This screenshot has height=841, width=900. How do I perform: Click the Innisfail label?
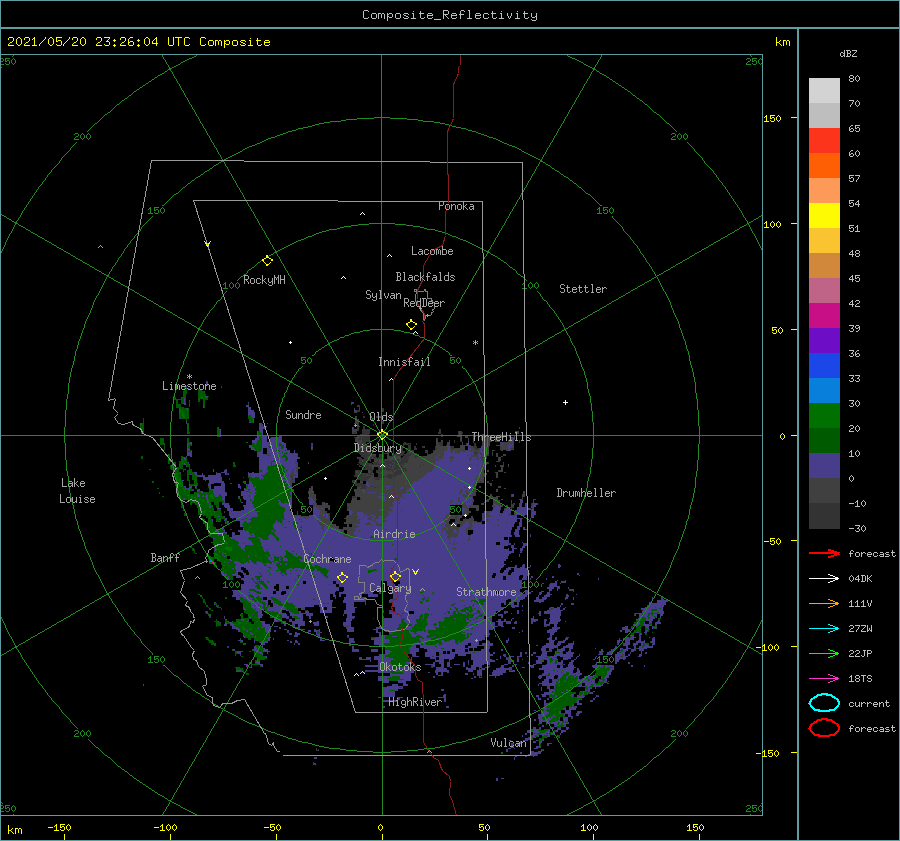point(404,362)
